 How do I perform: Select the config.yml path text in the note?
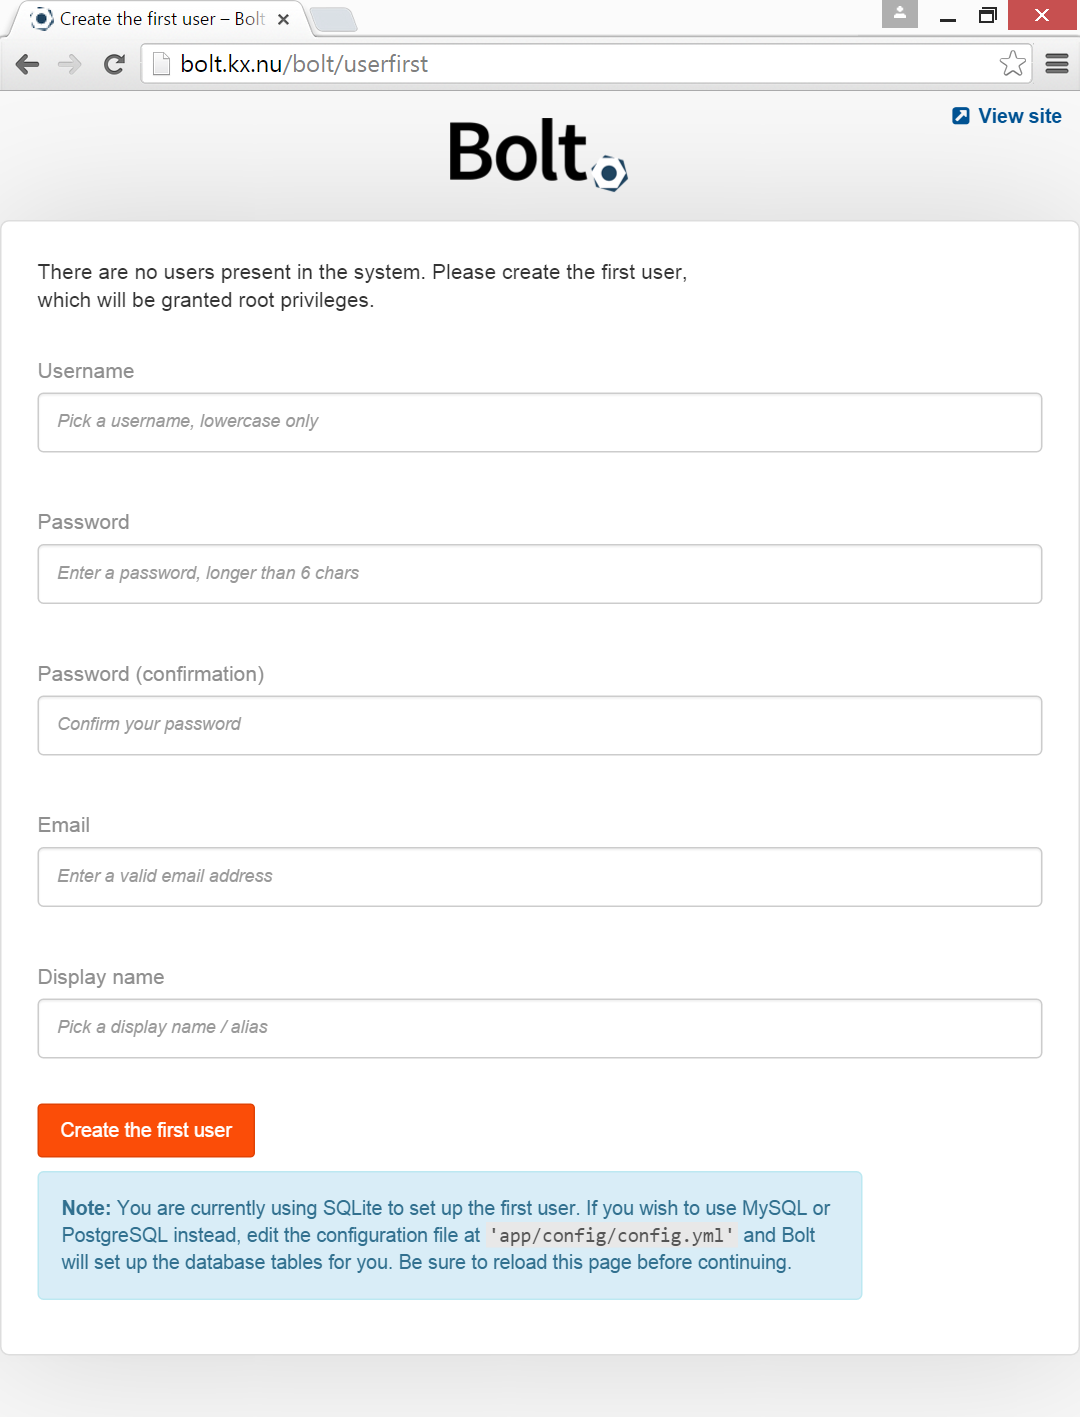pos(611,1236)
